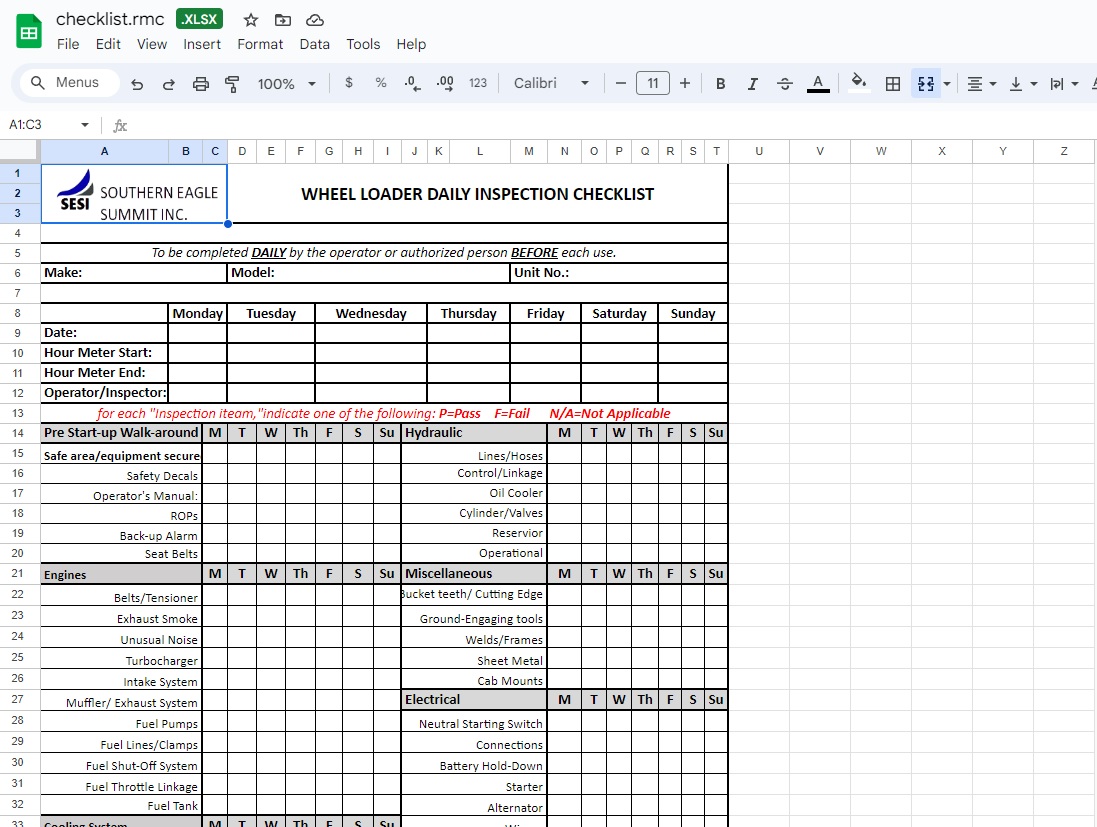This screenshot has height=827, width=1097.
Task: Open the Google Sheets home icon
Action: pos(29,31)
